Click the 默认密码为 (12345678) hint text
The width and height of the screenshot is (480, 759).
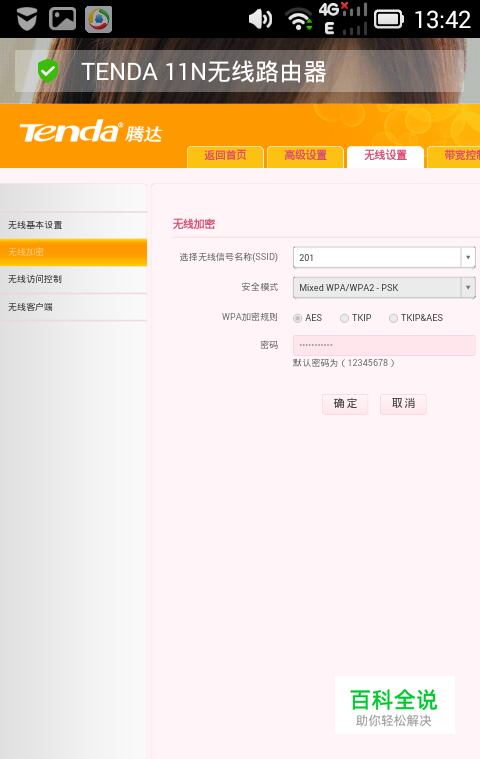pyautogui.click(x=344, y=363)
